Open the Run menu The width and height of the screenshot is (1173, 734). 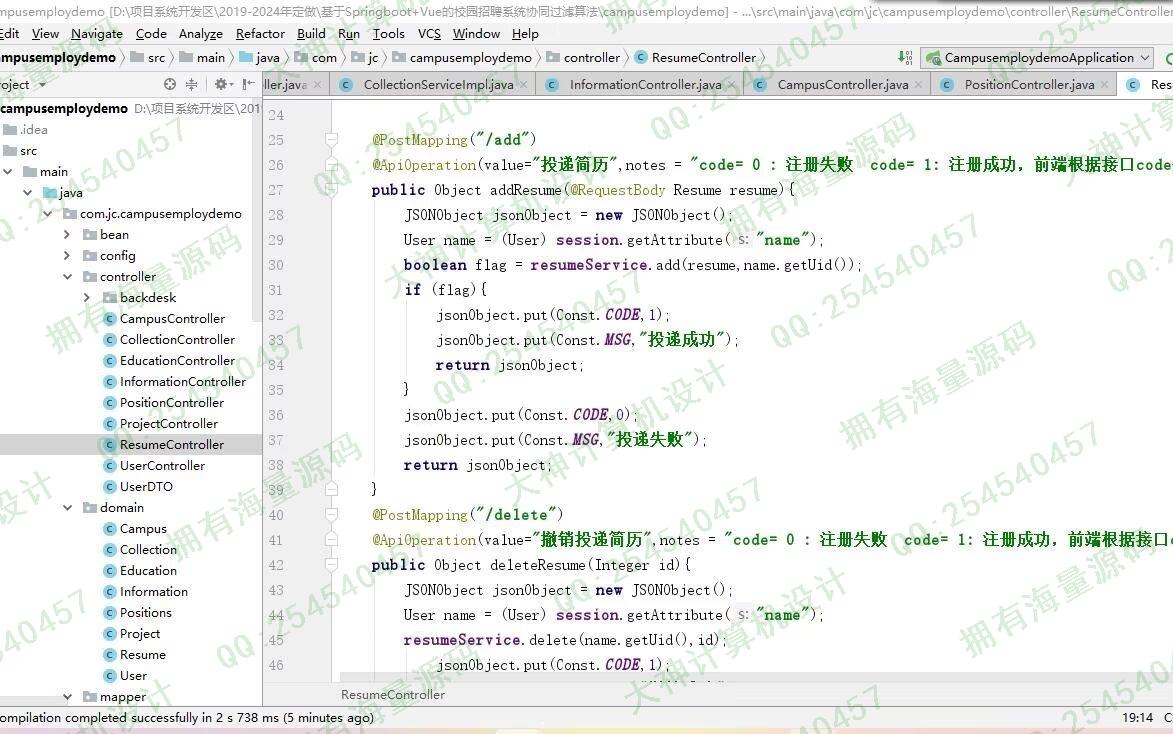coord(349,34)
